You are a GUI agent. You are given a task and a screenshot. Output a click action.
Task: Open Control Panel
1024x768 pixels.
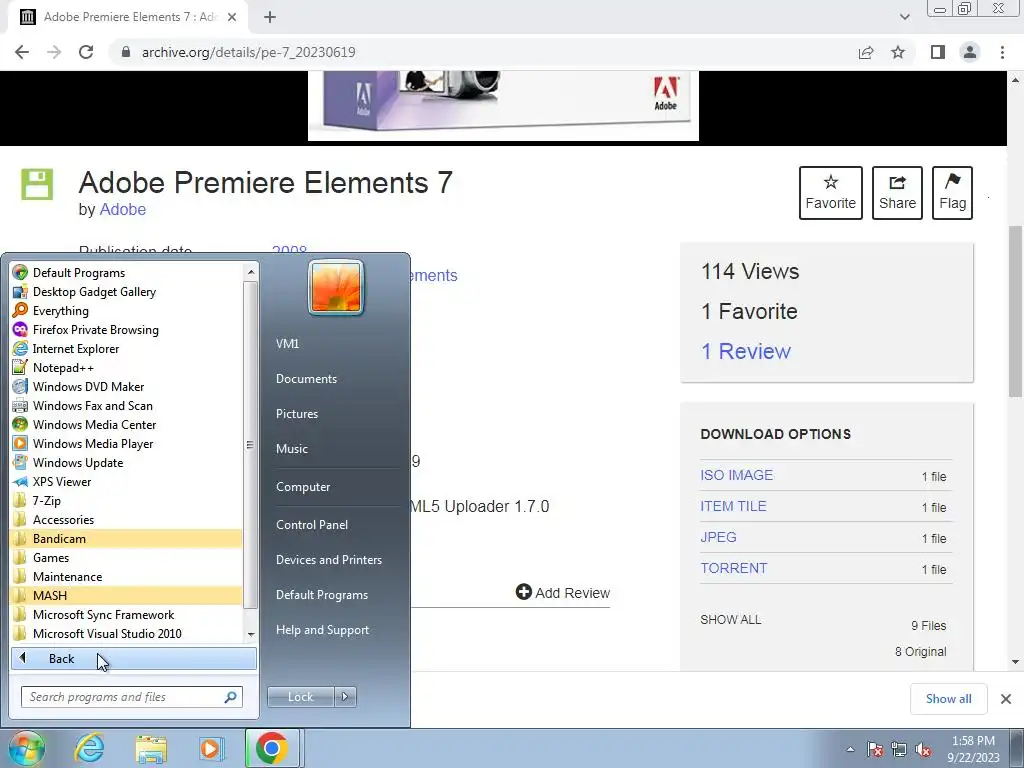(312, 524)
